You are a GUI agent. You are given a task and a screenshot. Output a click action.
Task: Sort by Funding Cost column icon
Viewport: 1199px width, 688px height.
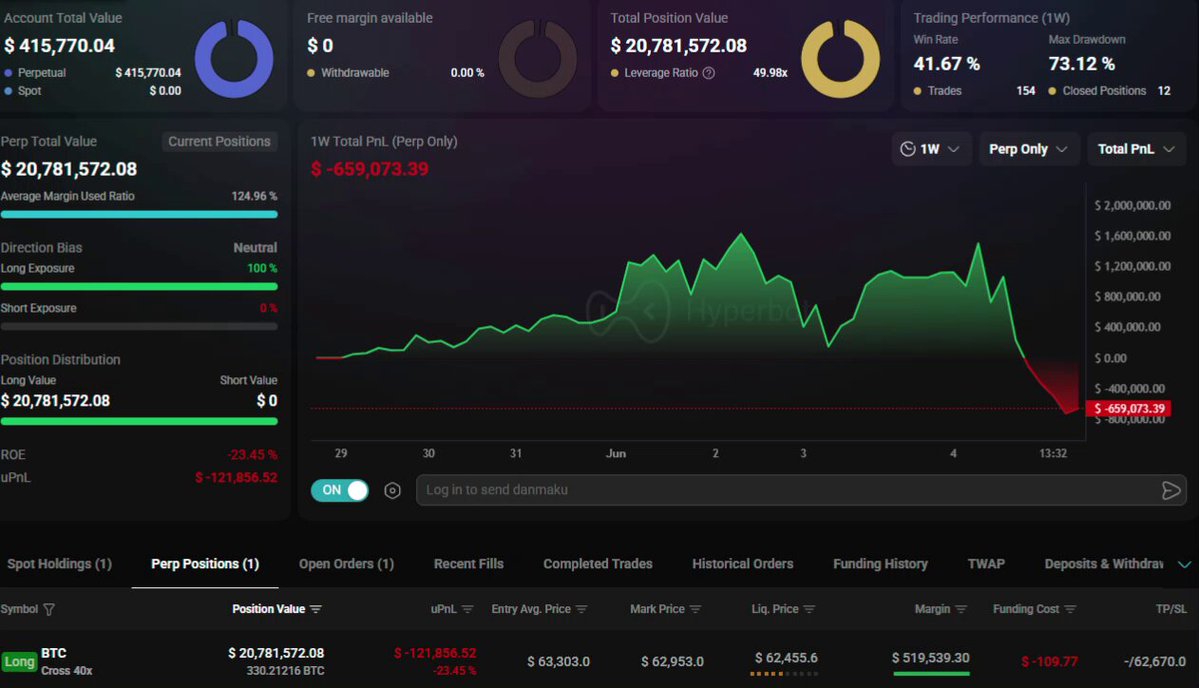(x=1071, y=609)
